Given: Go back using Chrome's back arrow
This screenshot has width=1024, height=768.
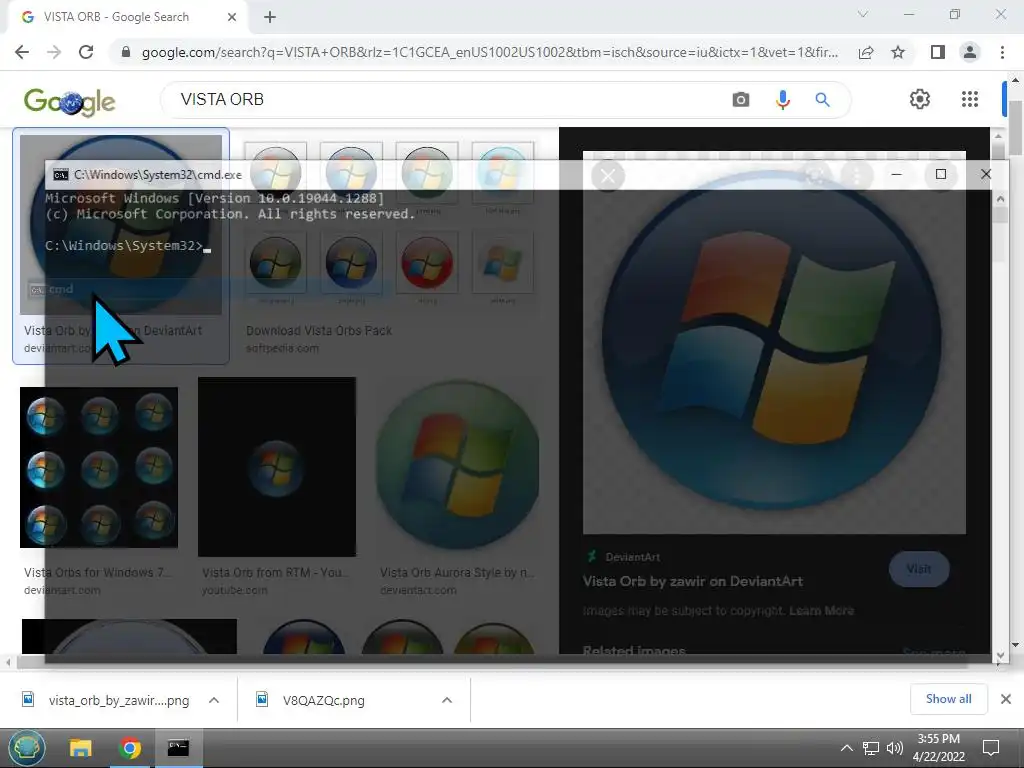Looking at the screenshot, I should (x=22, y=52).
